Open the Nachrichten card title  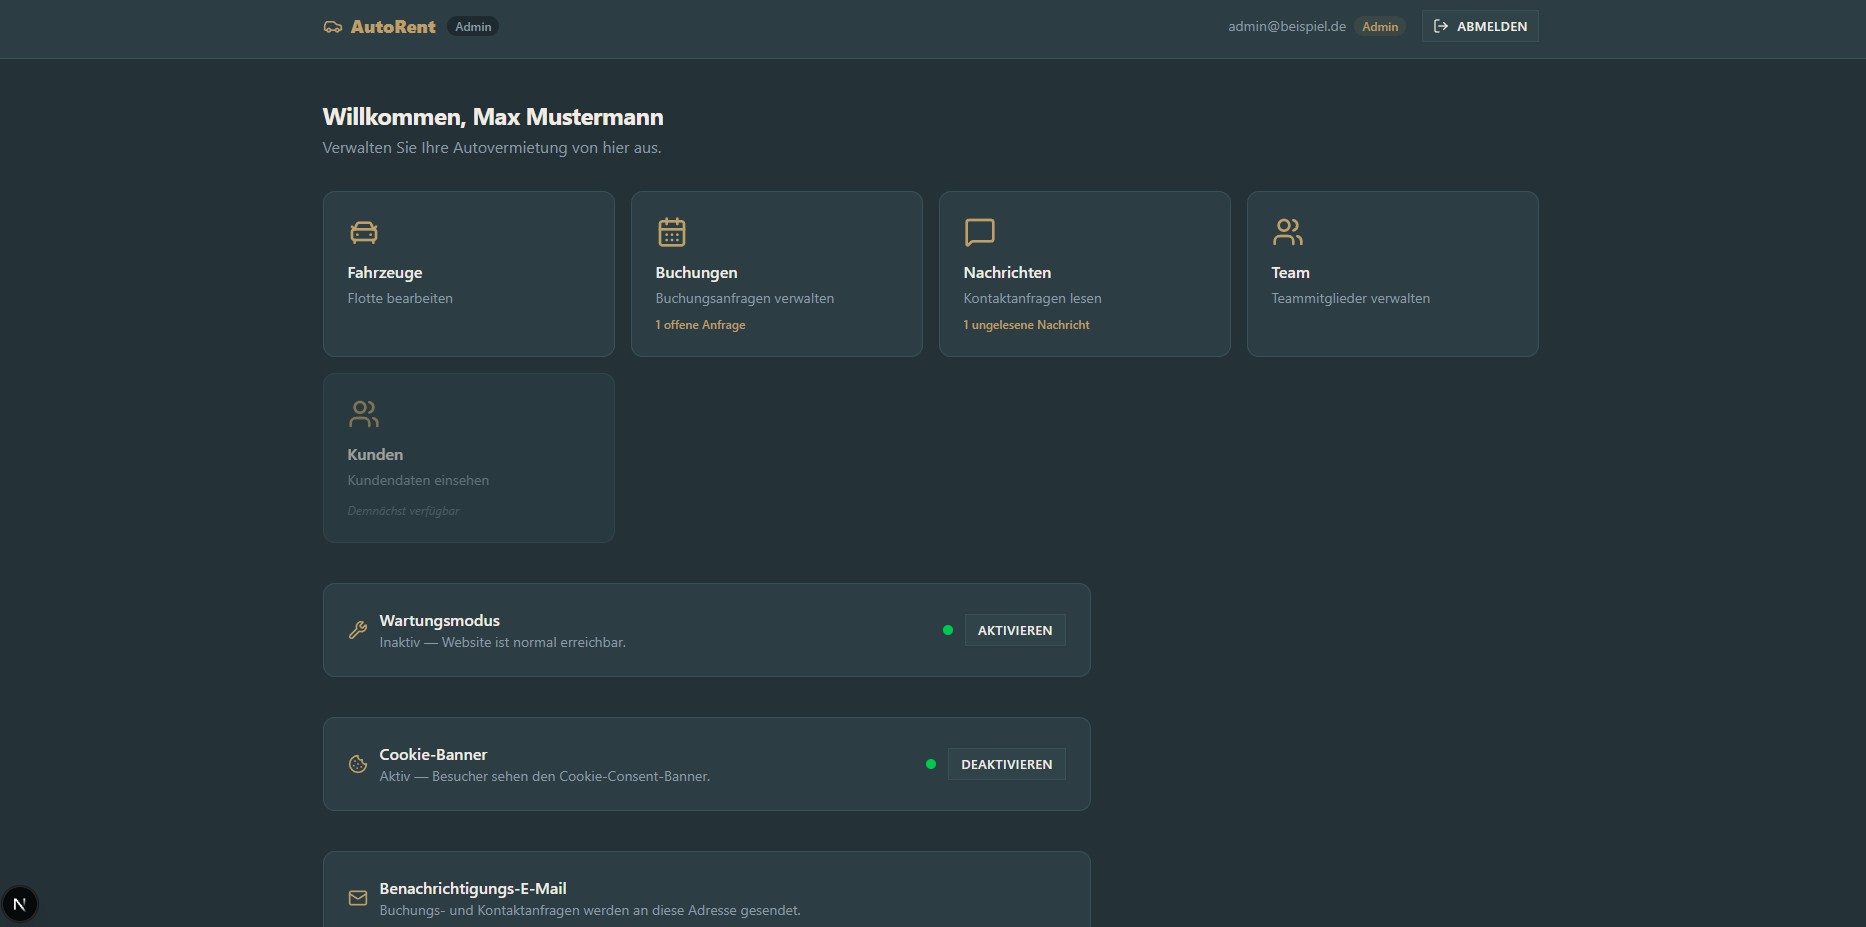[1007, 272]
